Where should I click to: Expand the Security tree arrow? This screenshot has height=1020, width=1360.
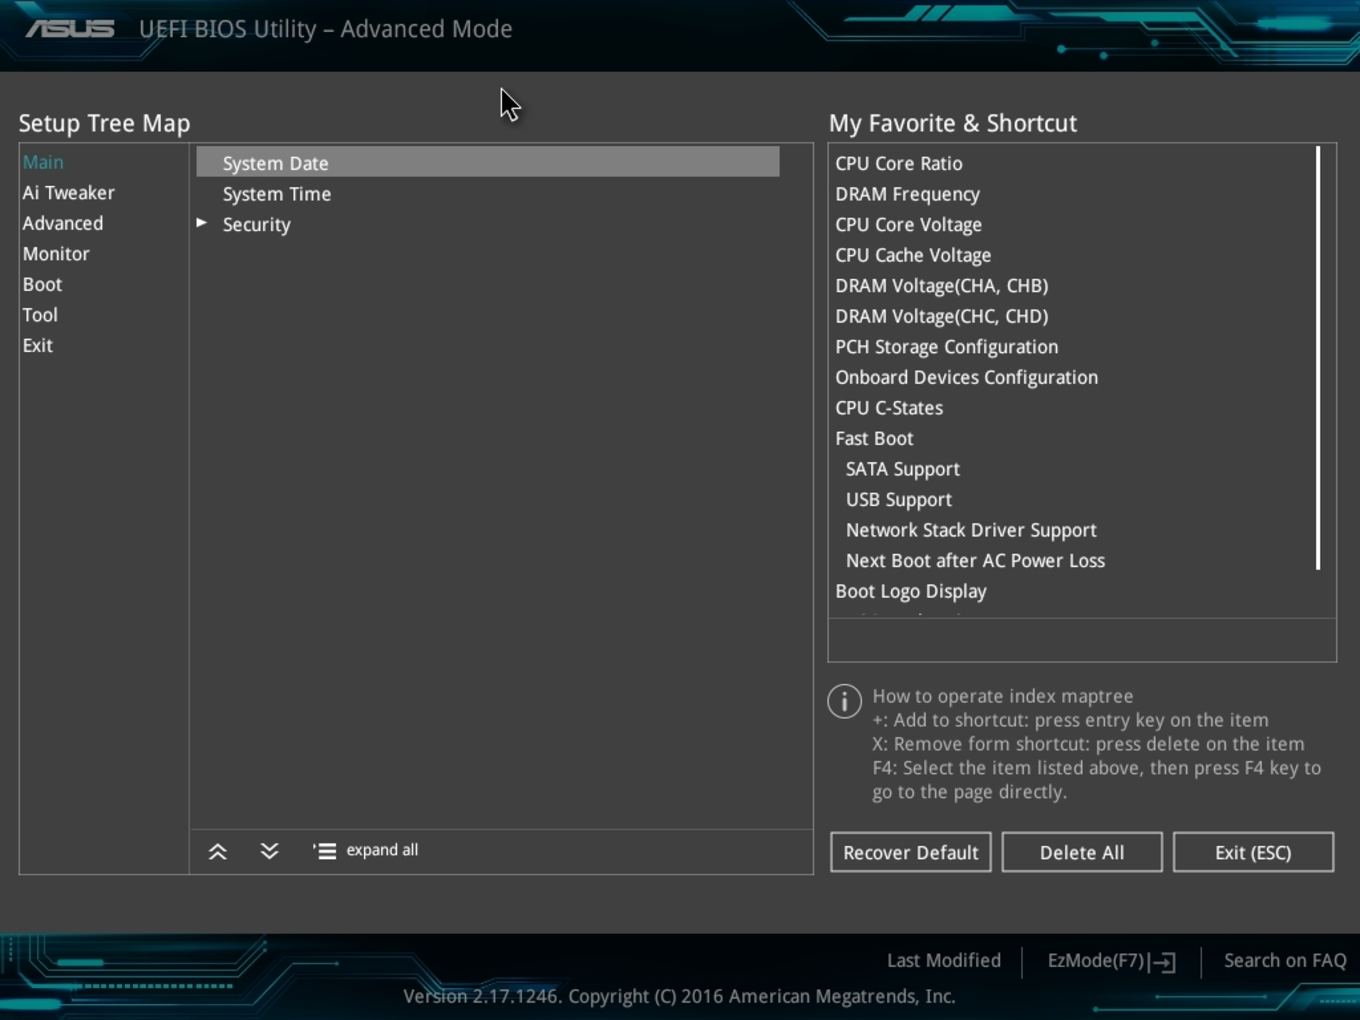click(202, 223)
